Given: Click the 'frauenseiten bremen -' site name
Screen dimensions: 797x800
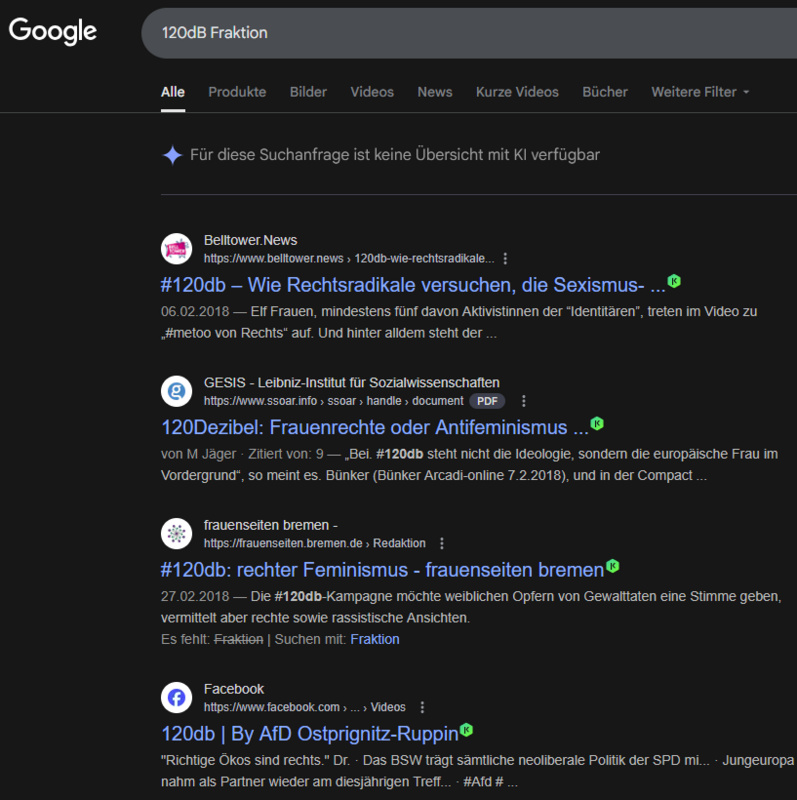Looking at the screenshot, I should click(270, 525).
